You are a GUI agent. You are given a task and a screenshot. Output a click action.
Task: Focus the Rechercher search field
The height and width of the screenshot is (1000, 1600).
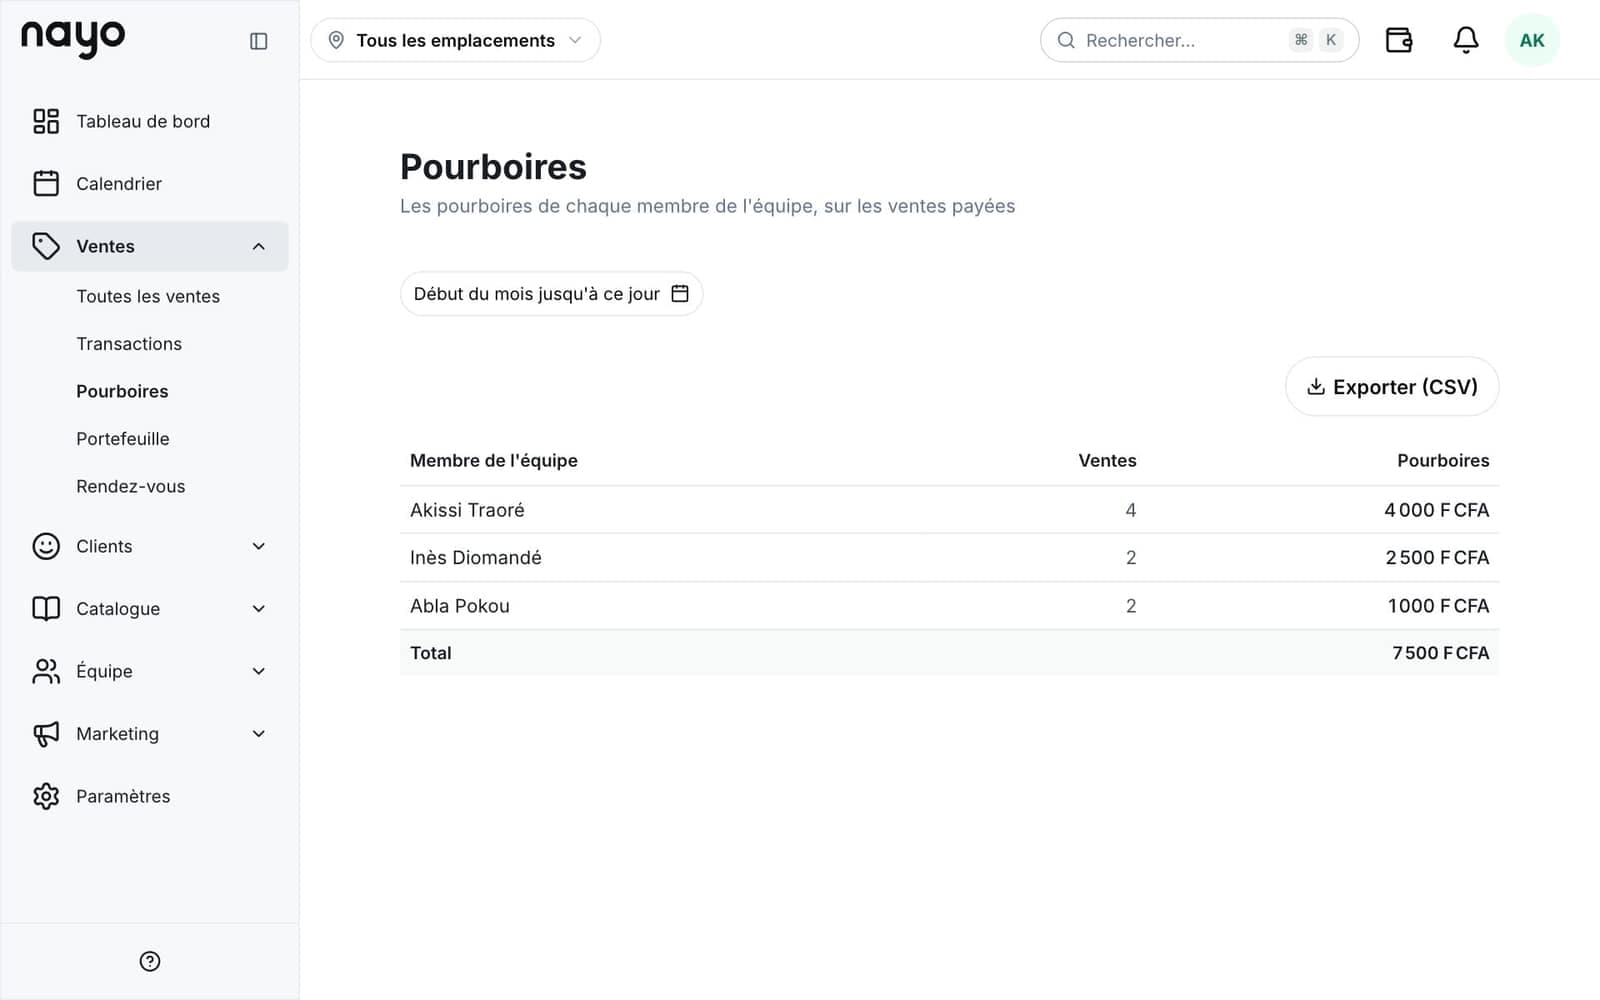click(1199, 40)
